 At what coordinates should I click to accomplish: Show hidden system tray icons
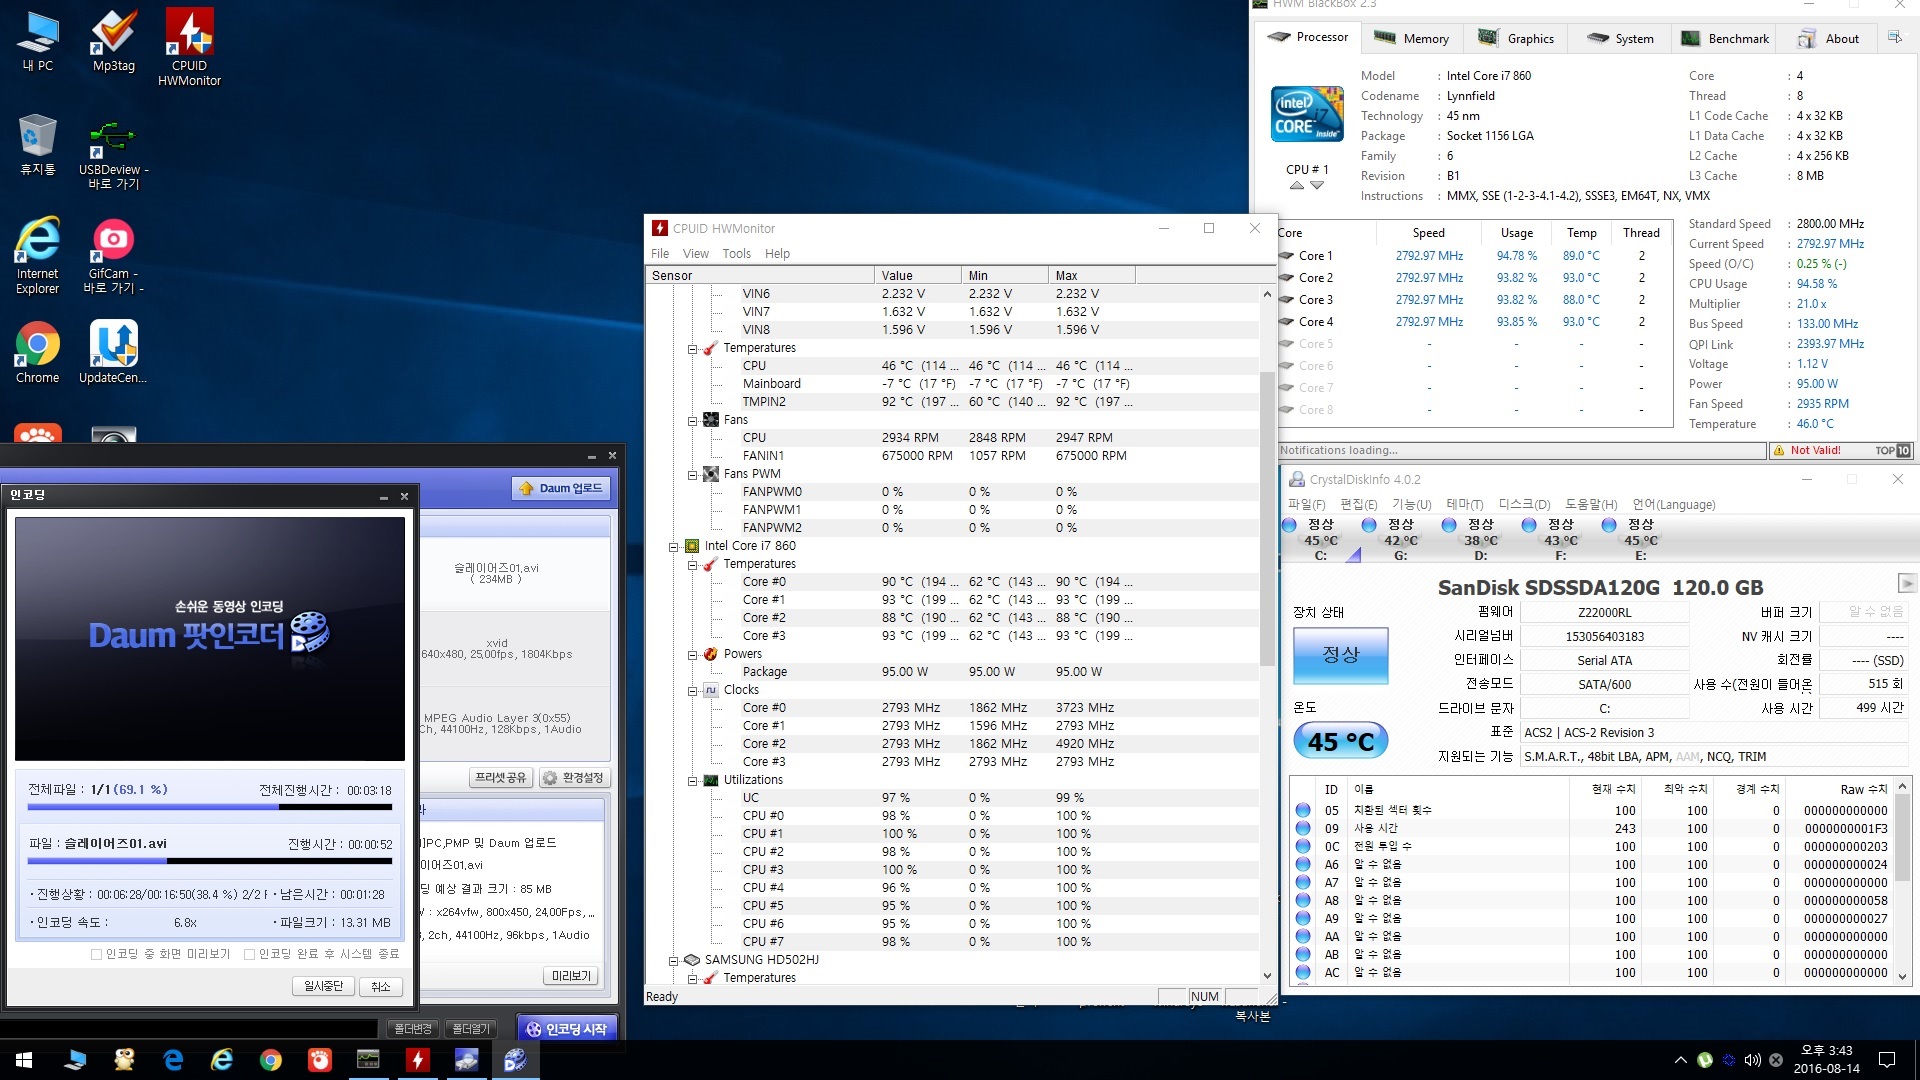coord(1680,1060)
